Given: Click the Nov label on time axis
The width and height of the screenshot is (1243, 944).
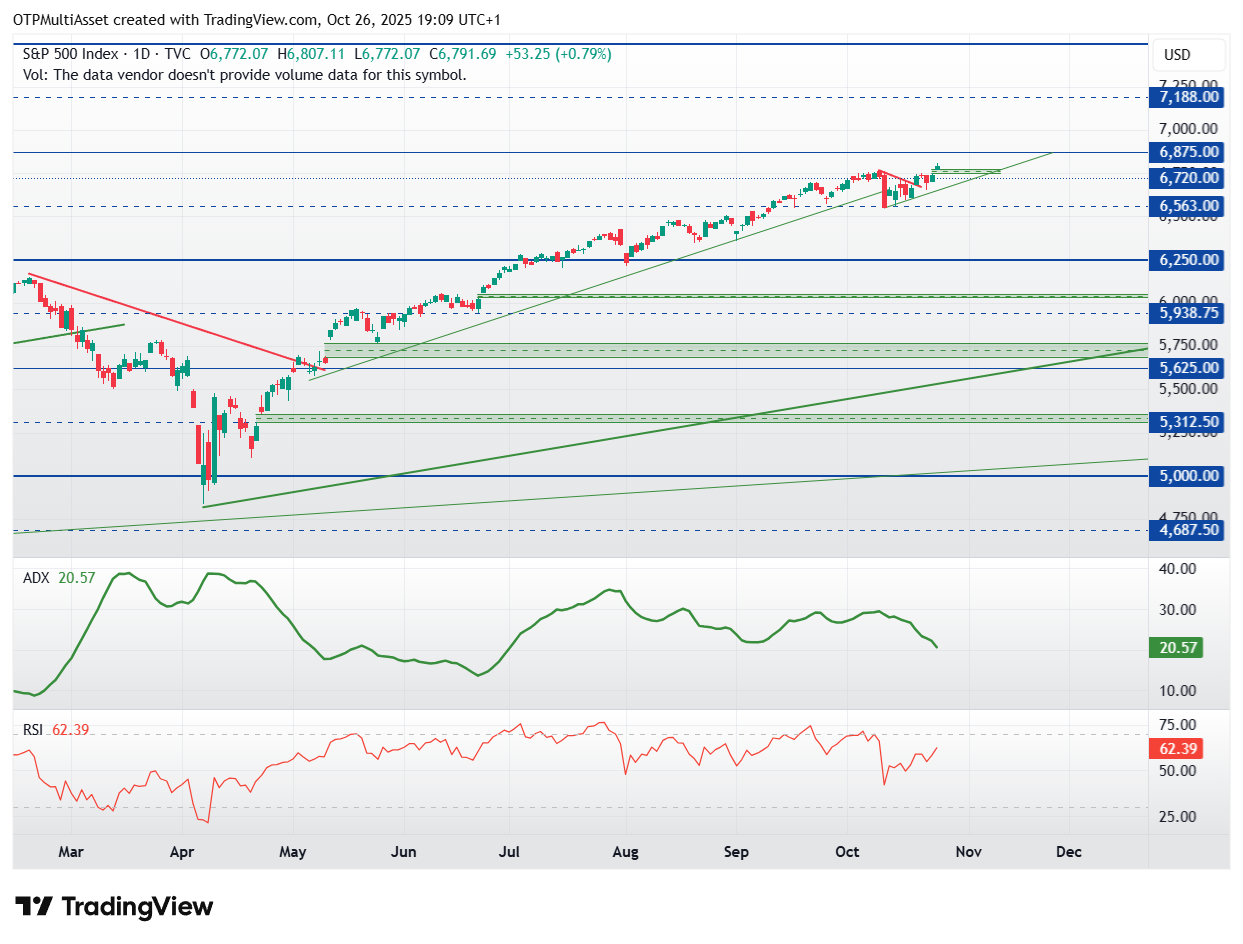Looking at the screenshot, I should 967,852.
